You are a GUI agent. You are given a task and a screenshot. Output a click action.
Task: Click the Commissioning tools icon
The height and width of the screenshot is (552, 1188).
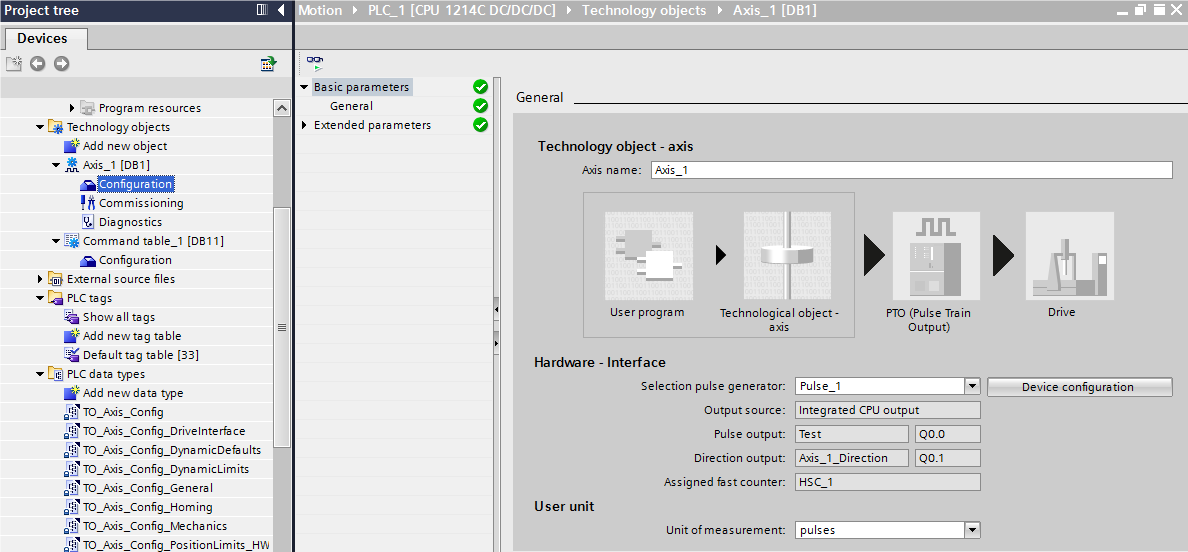tap(88, 203)
